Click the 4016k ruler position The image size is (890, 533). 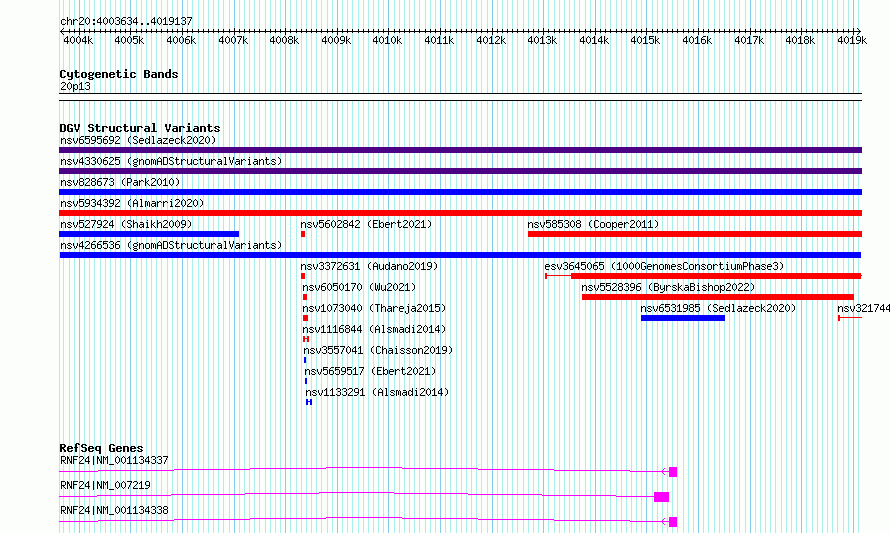(697, 40)
